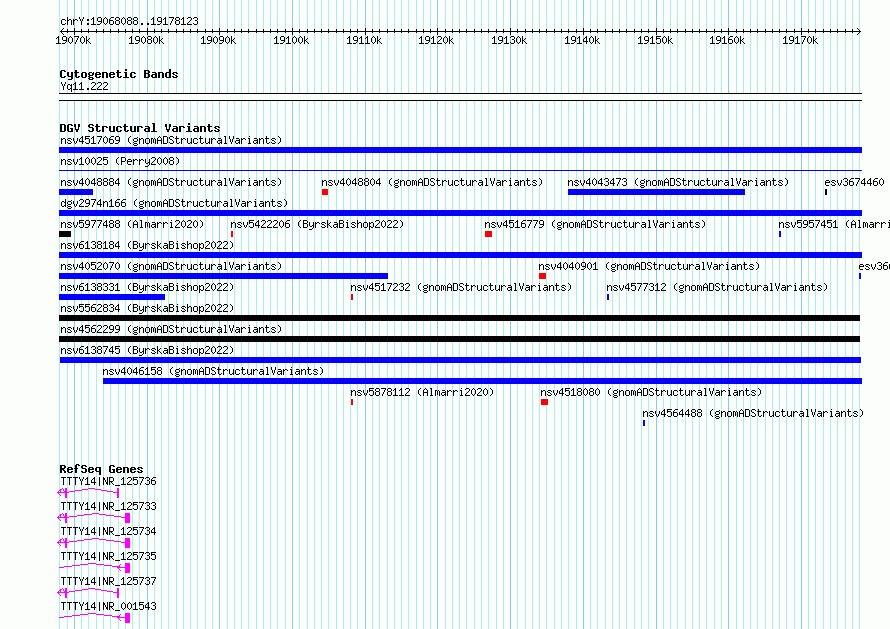Click the TTTY14|NR_125733 transcript glyph
The width and height of the screenshot is (890, 629).
coord(94,518)
